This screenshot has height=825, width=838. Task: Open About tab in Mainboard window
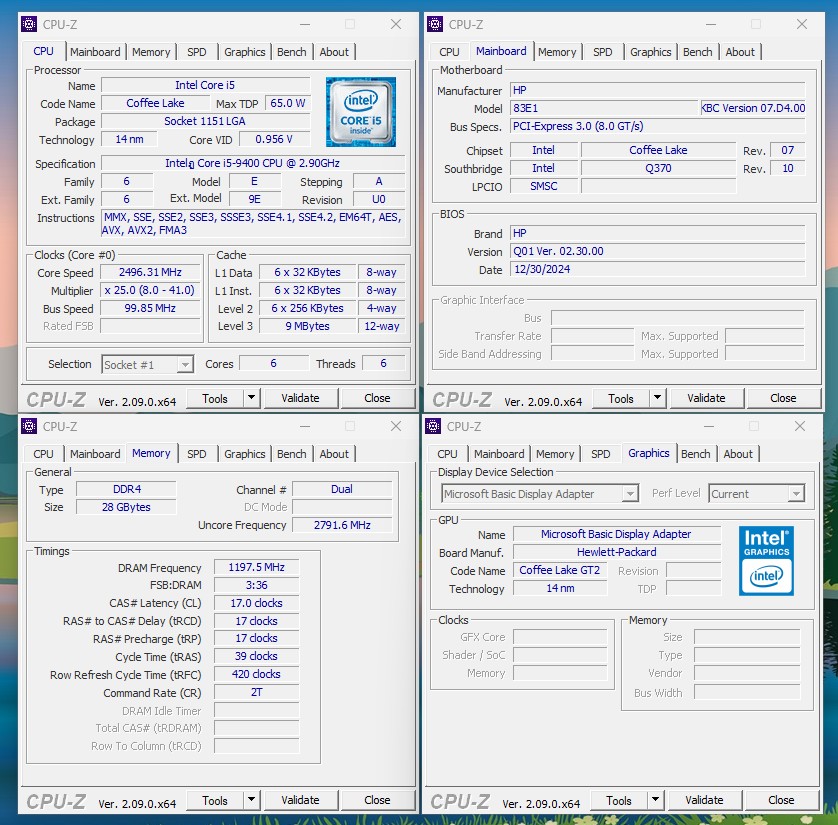(740, 52)
